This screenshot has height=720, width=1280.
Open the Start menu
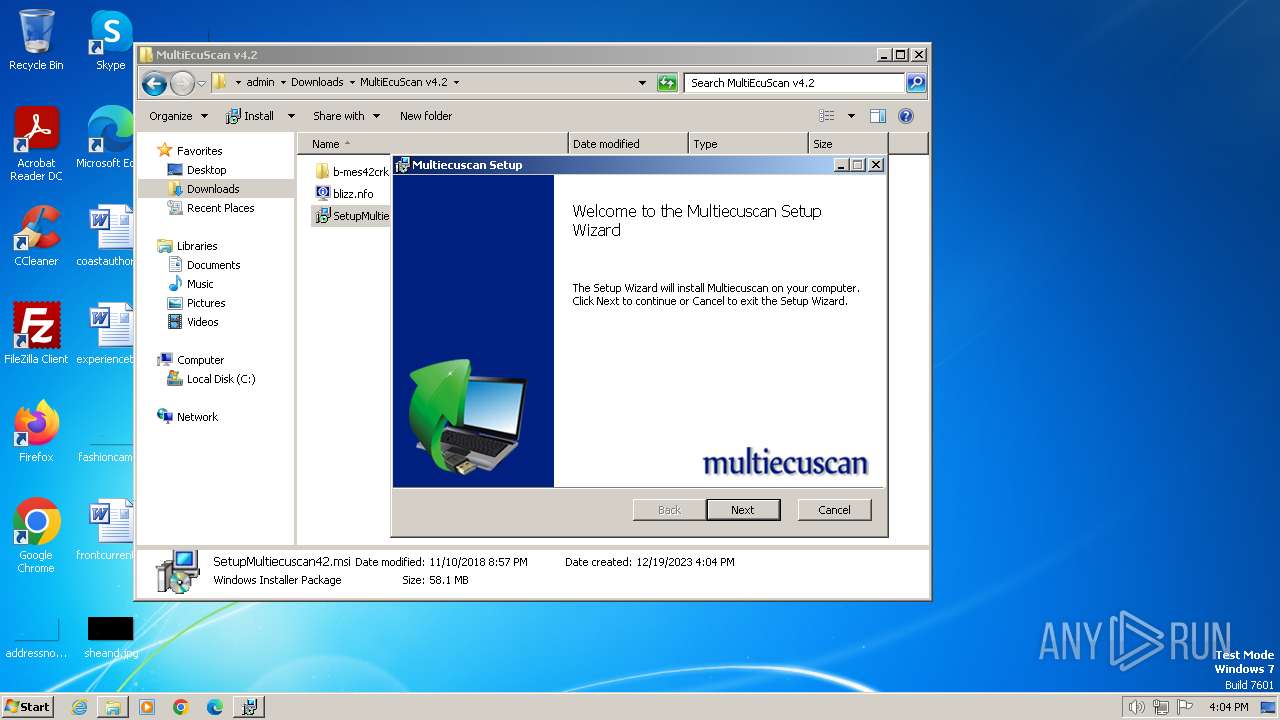click(27, 706)
